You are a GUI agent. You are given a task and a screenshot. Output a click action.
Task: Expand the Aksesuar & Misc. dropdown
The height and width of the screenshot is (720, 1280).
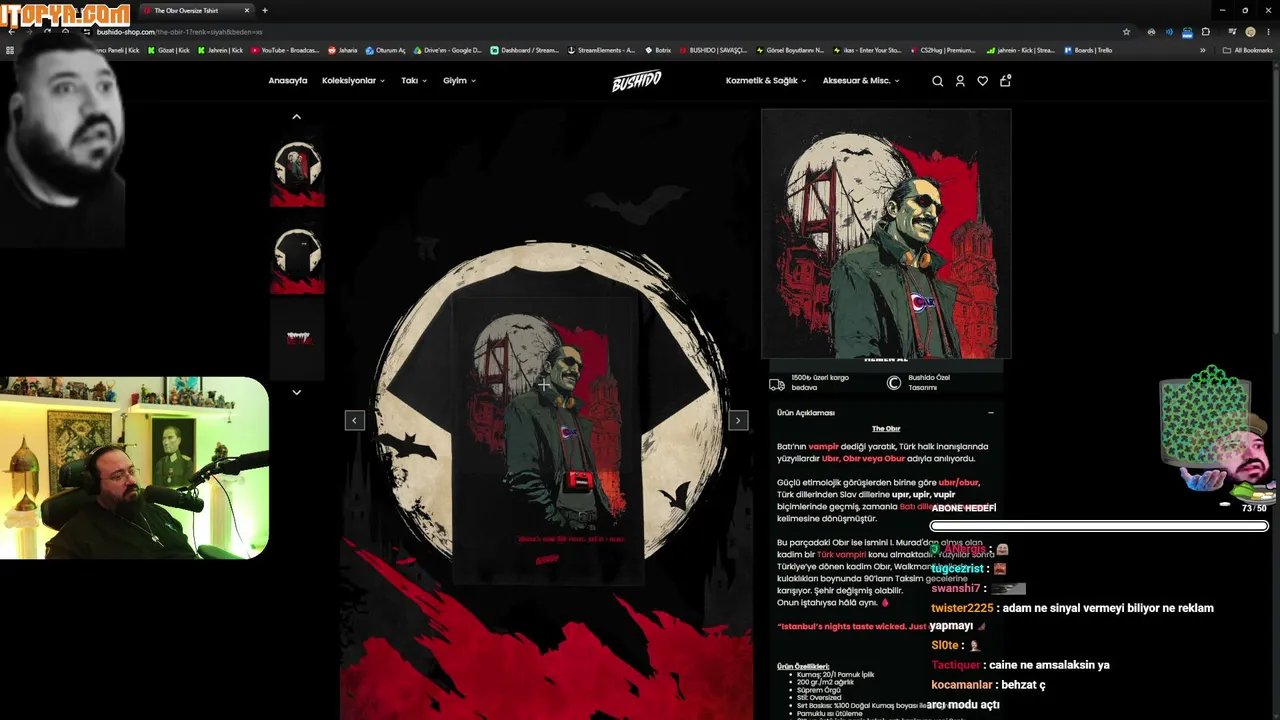(861, 81)
